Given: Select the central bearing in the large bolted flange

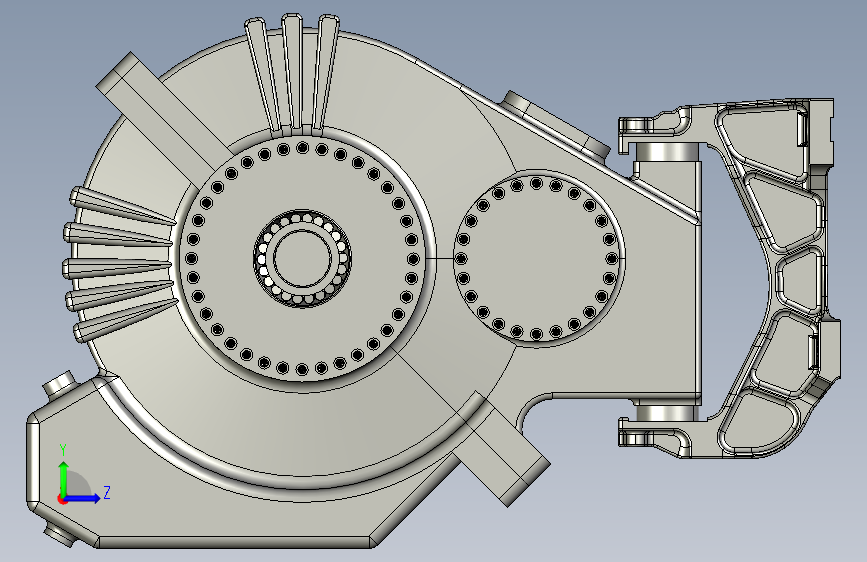Looking at the screenshot, I should coord(302,258).
